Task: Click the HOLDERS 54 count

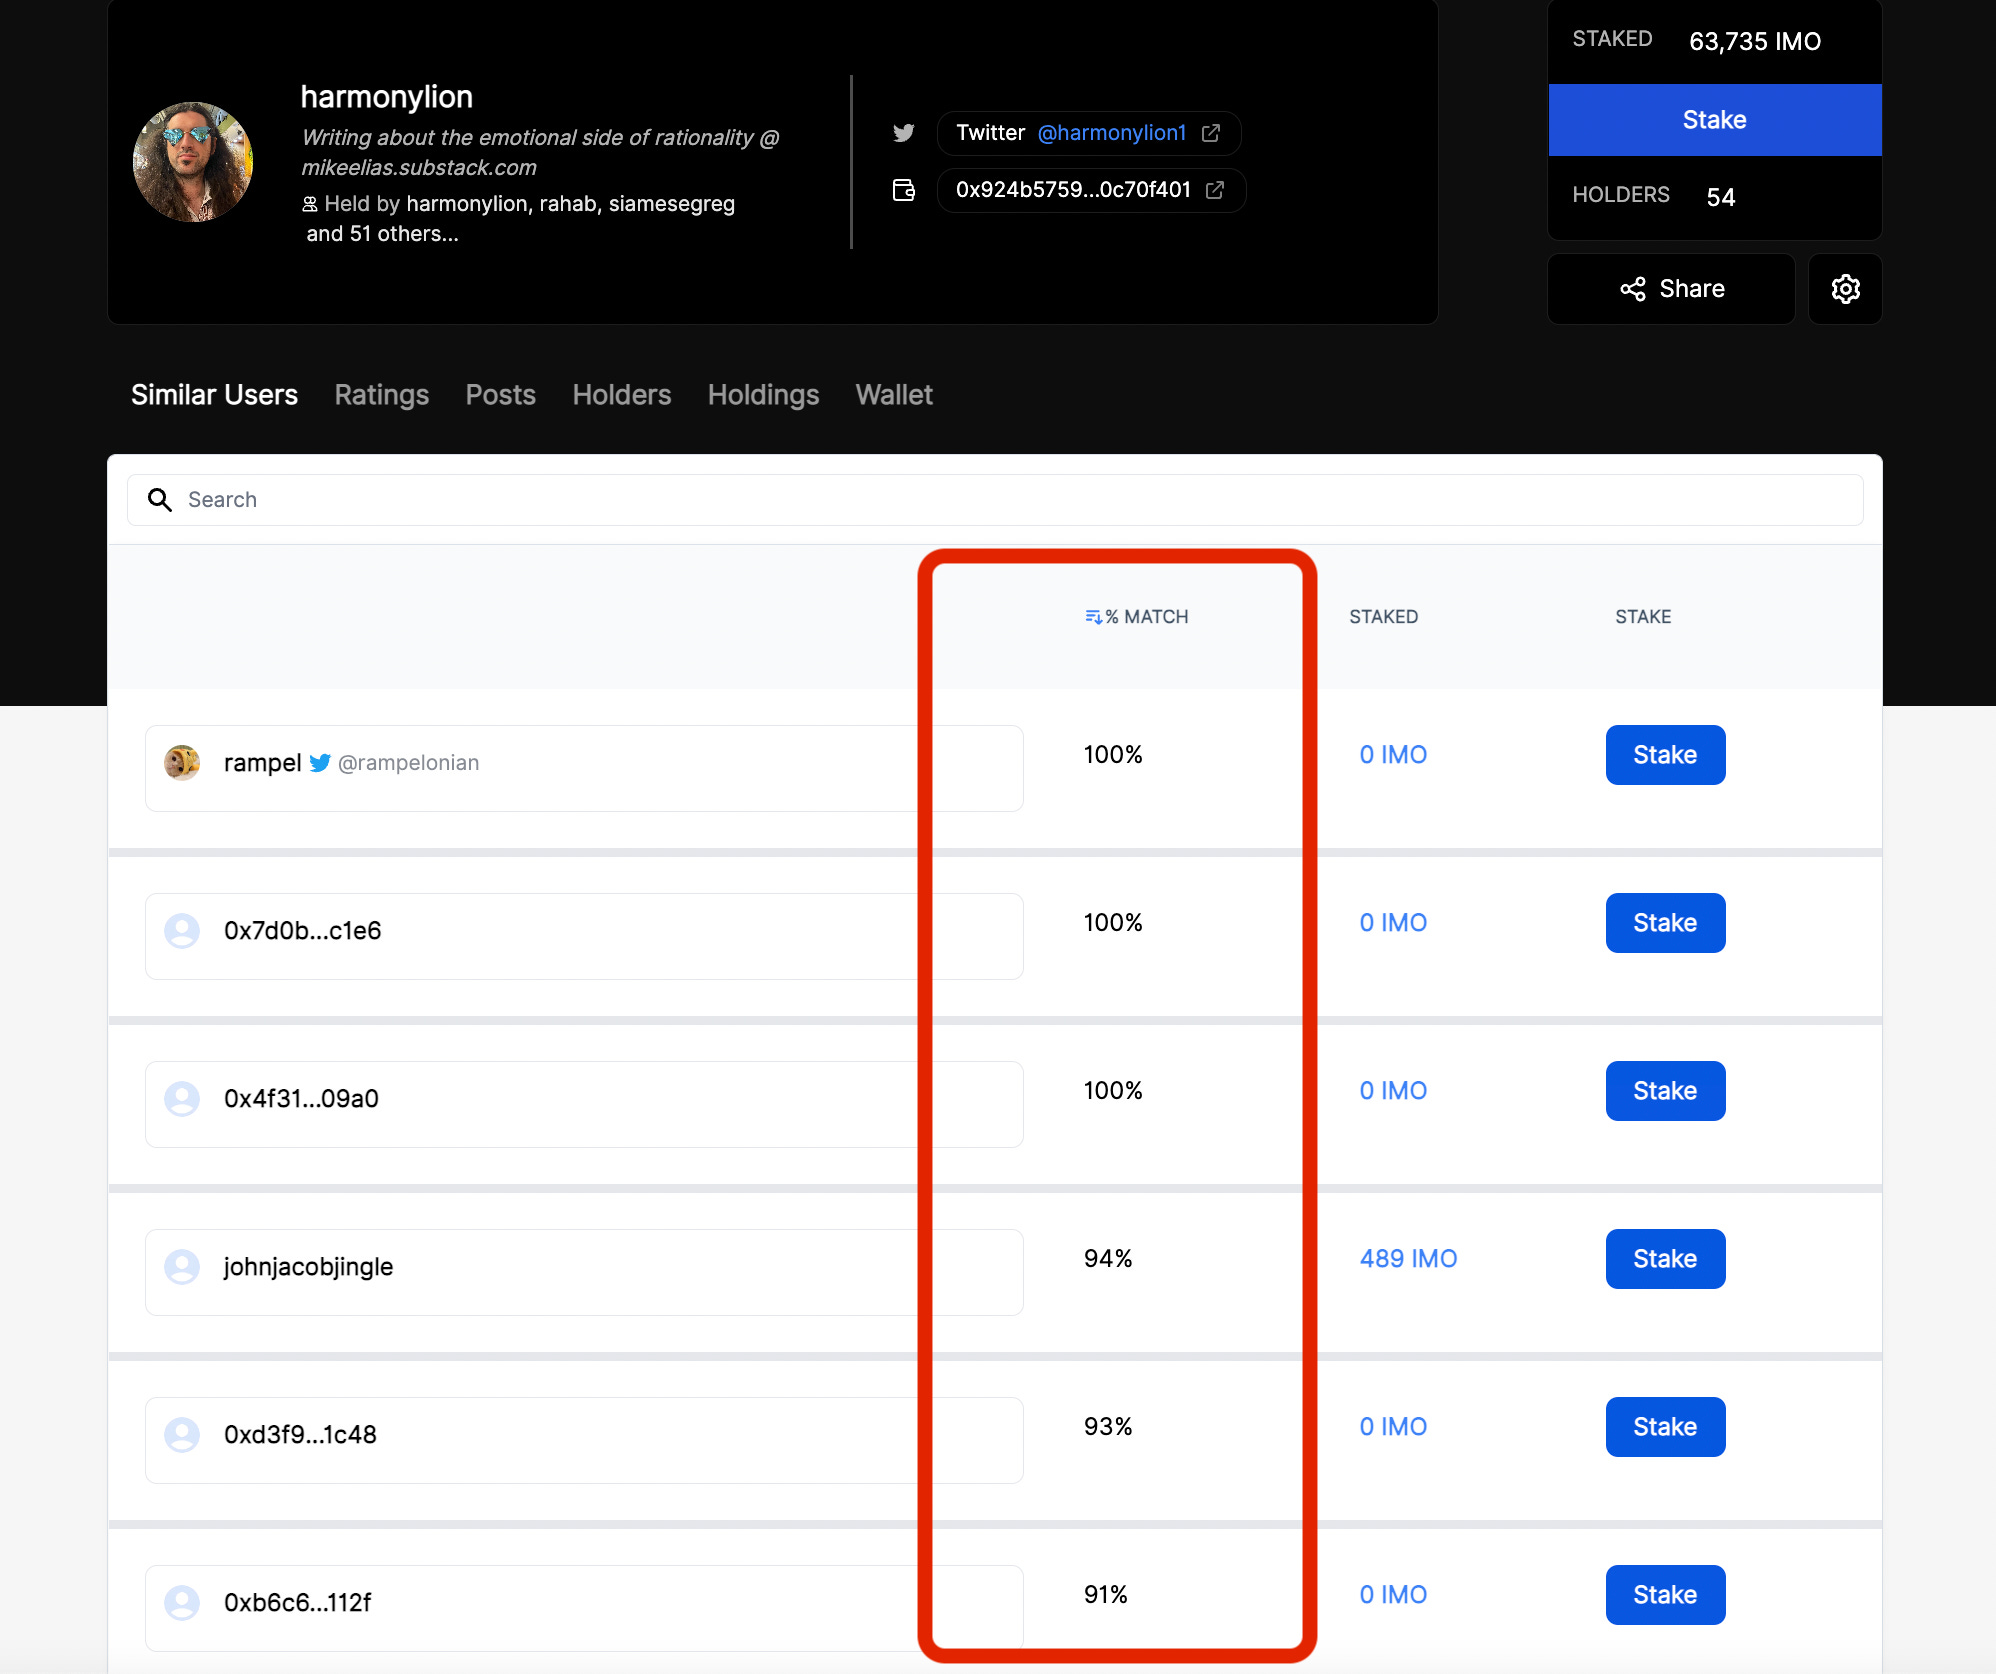Action: pyautogui.click(x=1720, y=197)
